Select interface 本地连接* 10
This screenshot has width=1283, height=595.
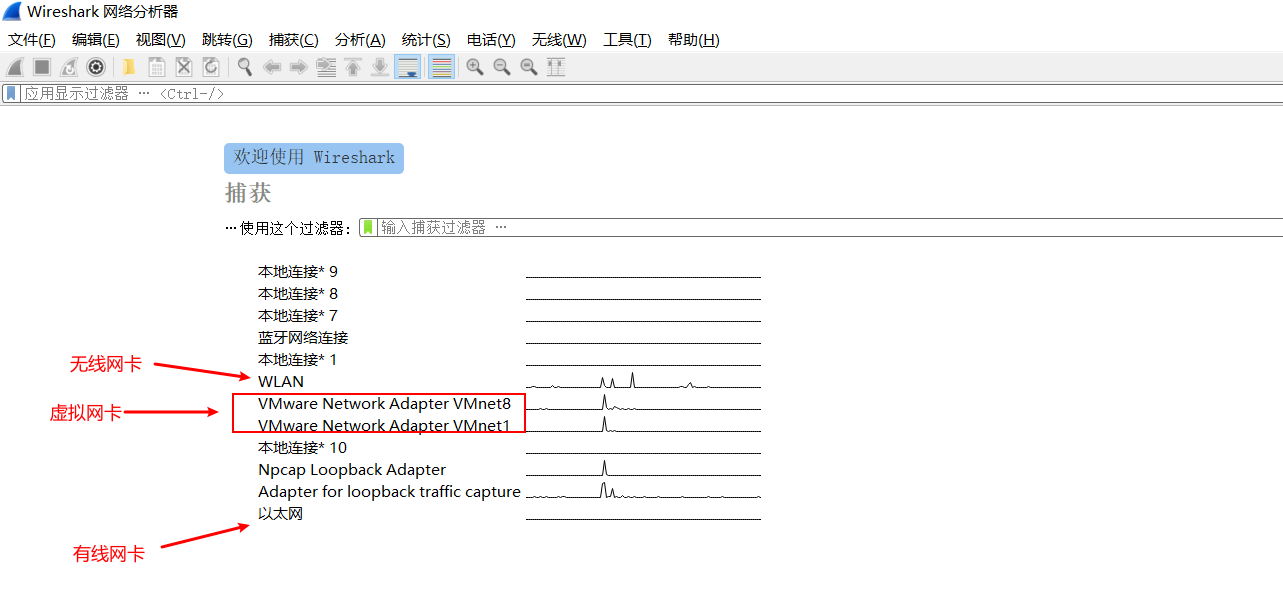click(x=302, y=447)
